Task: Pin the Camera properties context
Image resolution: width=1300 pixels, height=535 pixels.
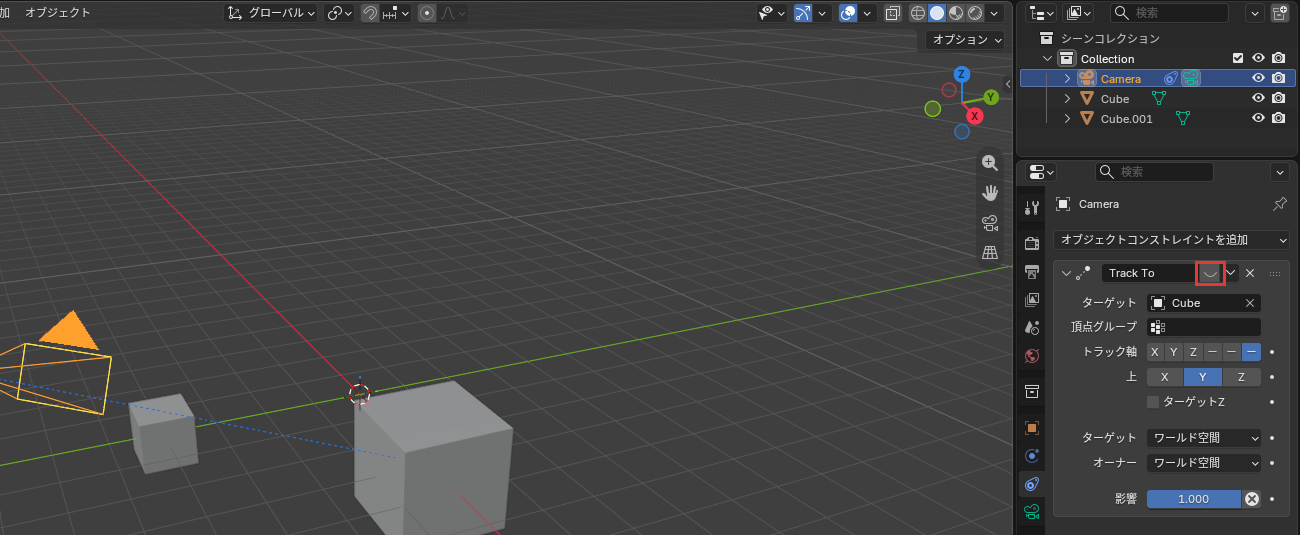Action: 1279,204
